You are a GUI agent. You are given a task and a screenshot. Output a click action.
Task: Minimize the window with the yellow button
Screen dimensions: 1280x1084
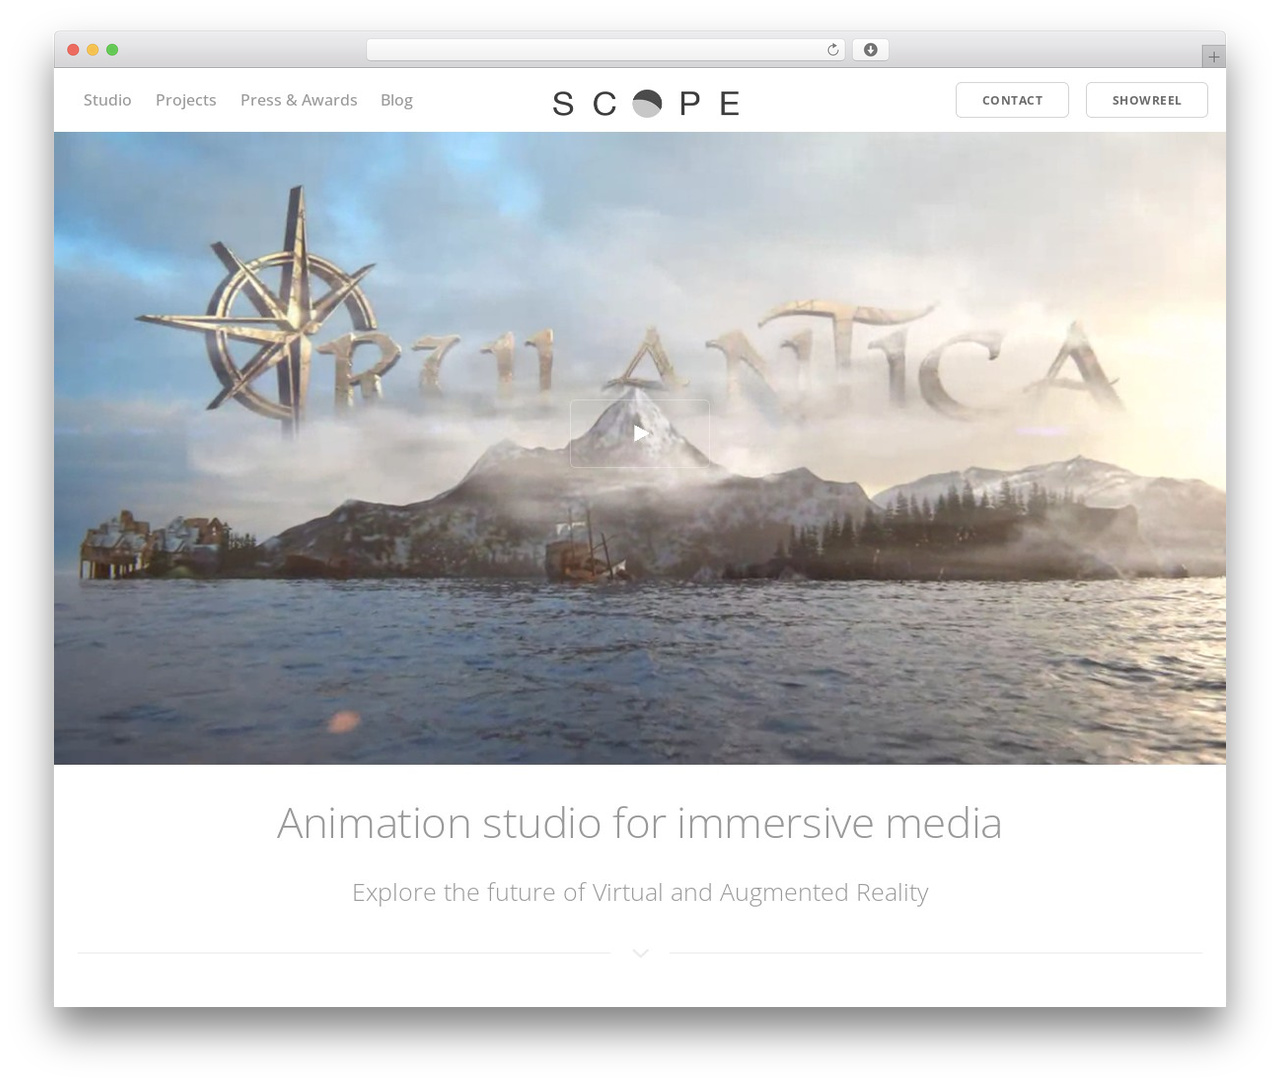pos(93,50)
